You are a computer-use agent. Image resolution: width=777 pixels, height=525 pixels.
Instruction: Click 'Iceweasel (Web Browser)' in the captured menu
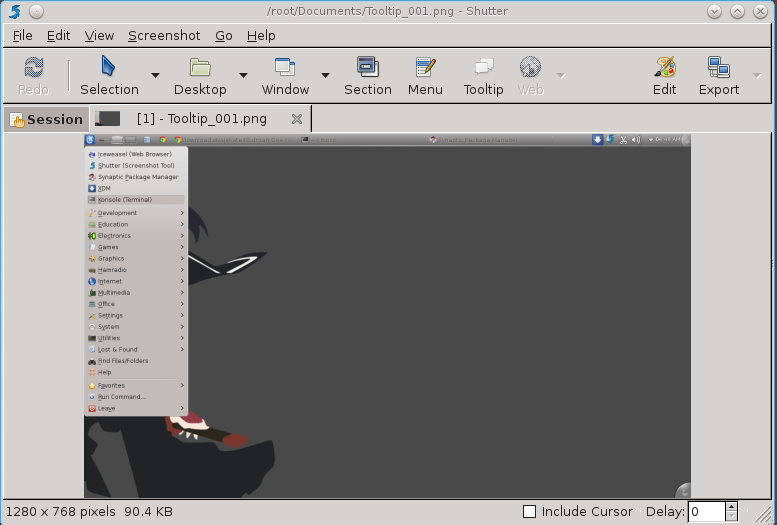coord(135,154)
